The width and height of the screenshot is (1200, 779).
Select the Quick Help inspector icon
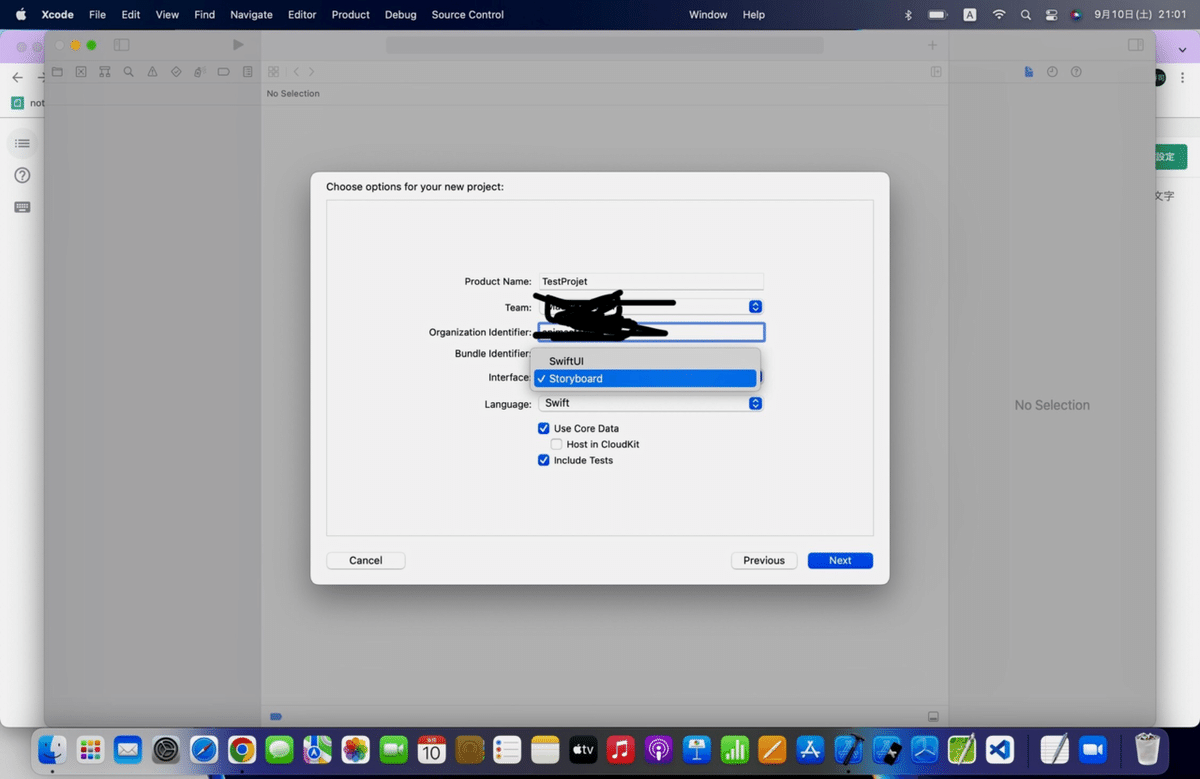(x=1076, y=72)
